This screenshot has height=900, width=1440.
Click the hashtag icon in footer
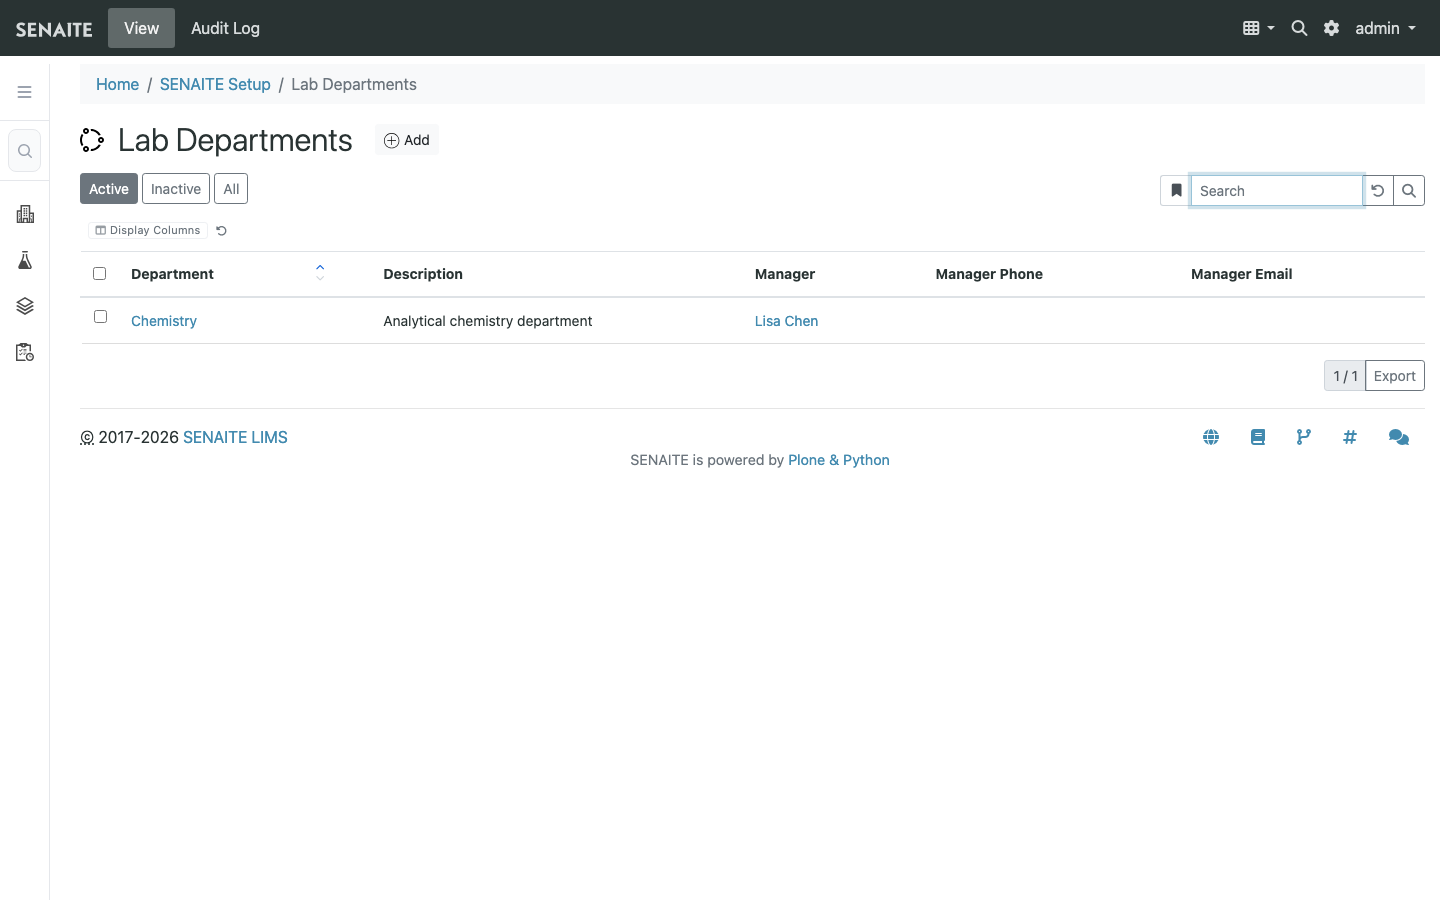tap(1350, 437)
